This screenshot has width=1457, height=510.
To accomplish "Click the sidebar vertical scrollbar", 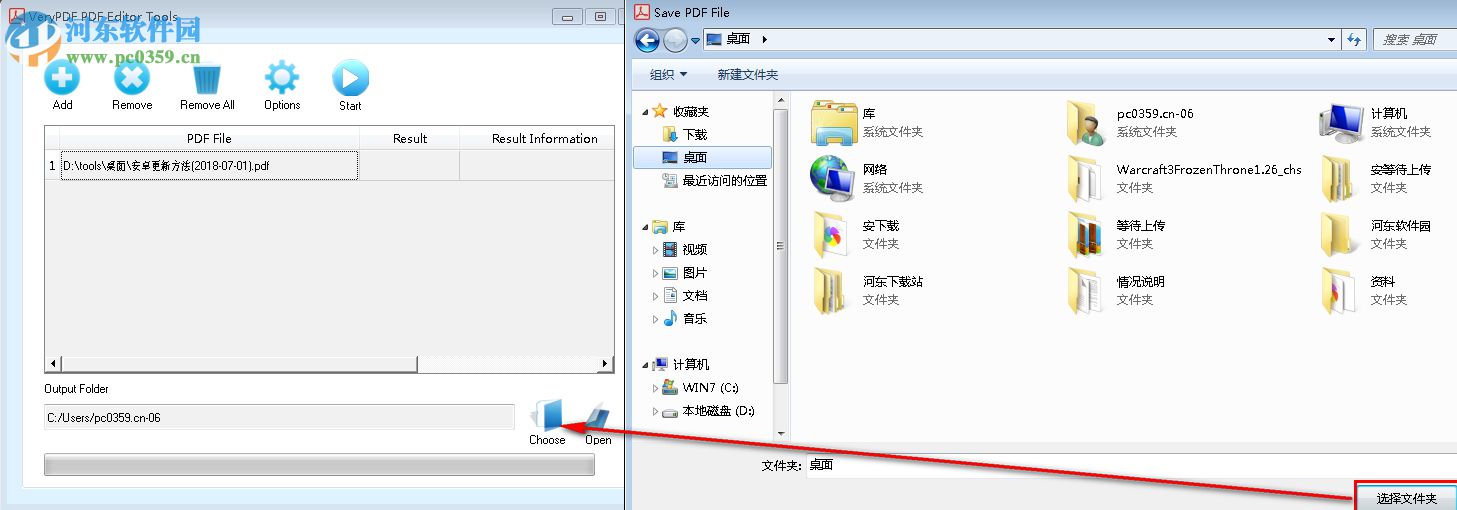I will (x=782, y=248).
